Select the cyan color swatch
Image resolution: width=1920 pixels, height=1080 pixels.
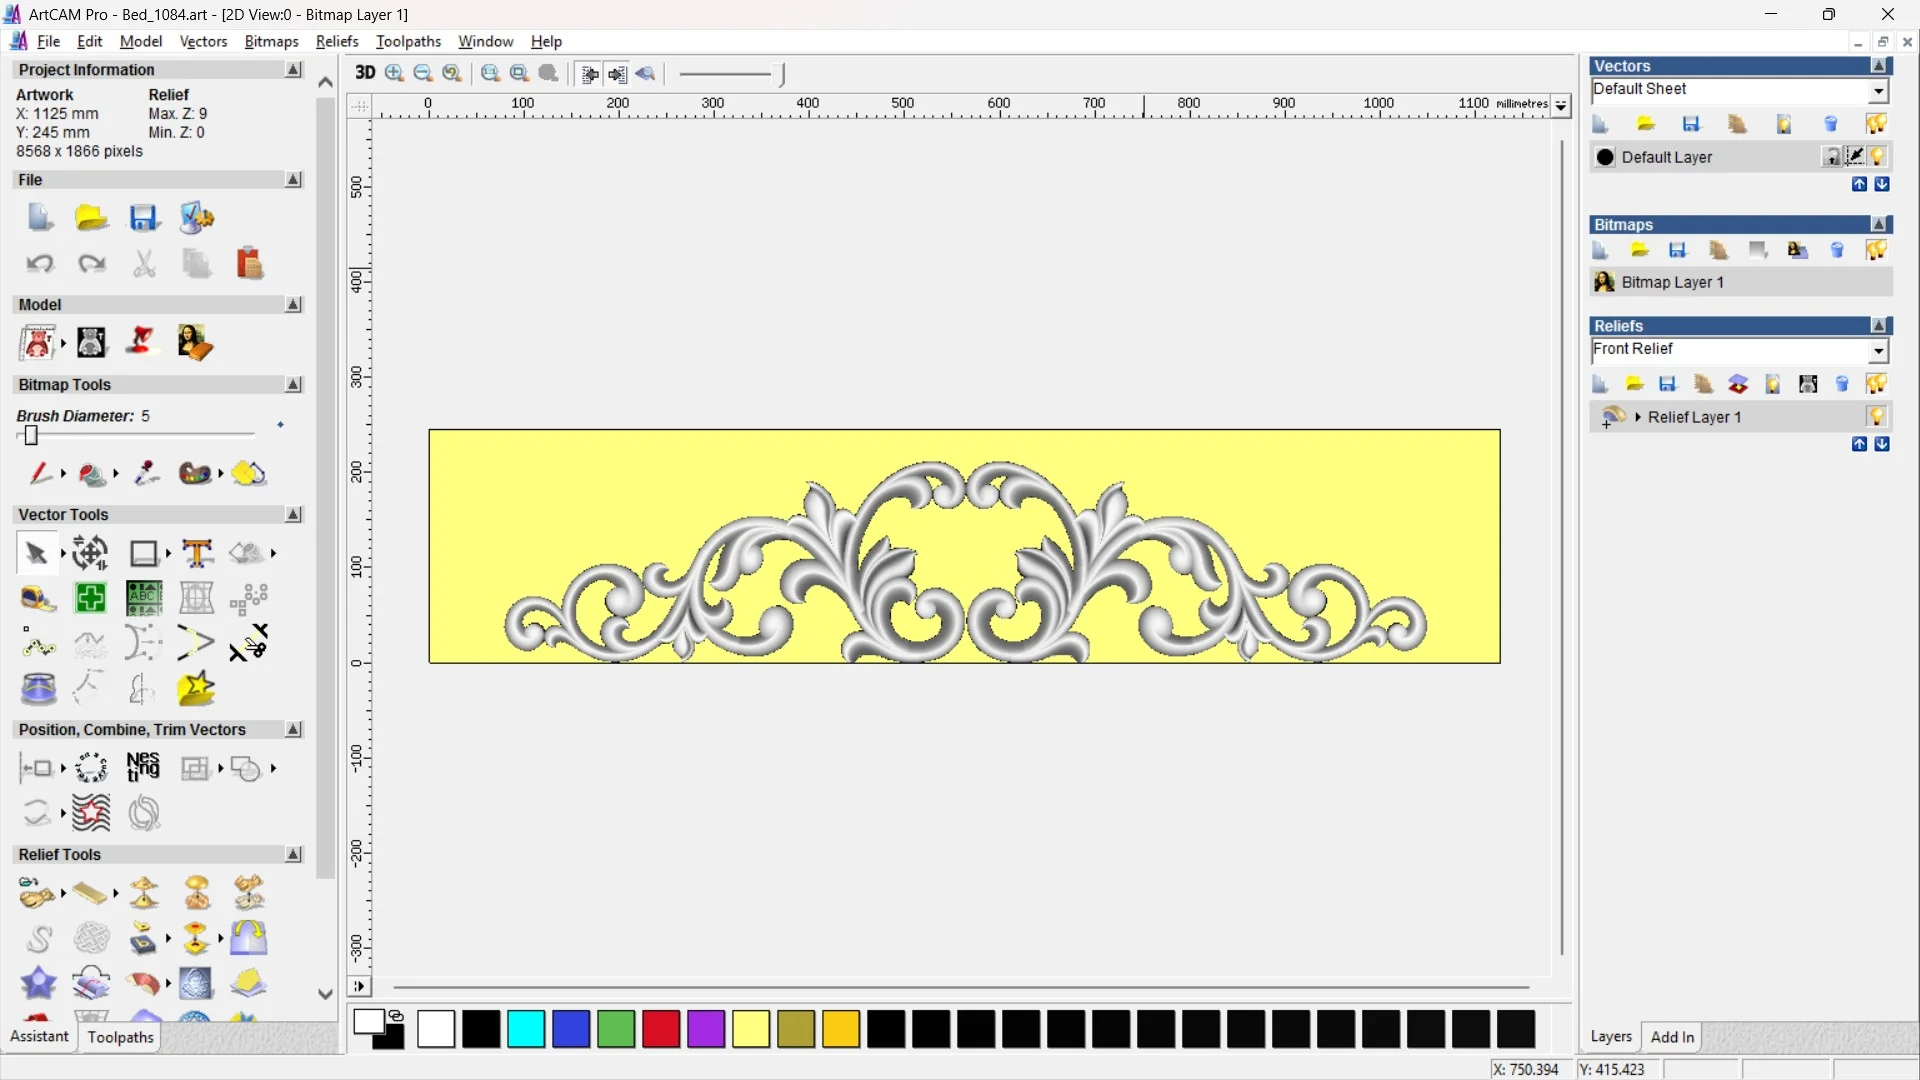point(526,1029)
